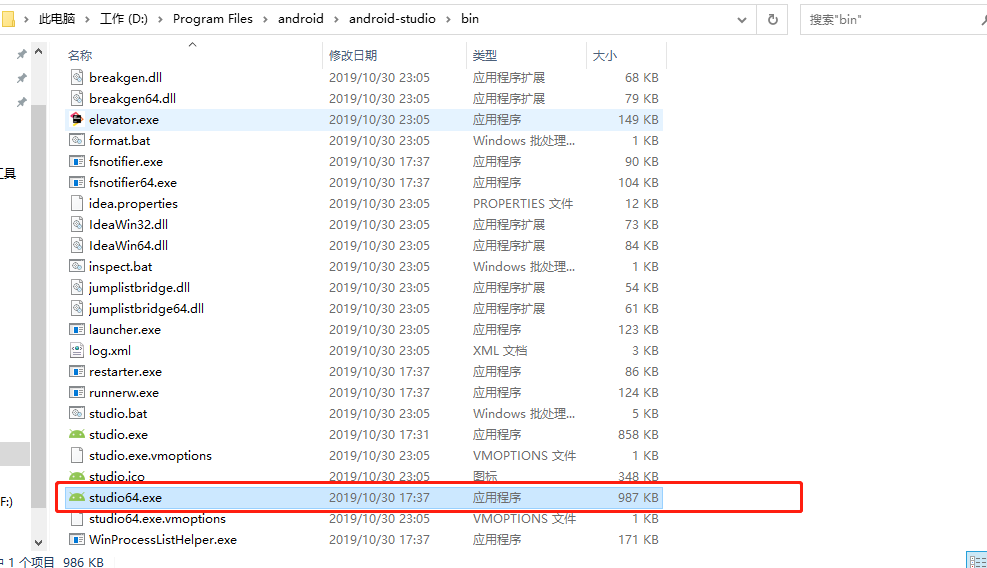The width and height of the screenshot is (987, 568).
Task: Navigate to Program Files breadcrumb
Action: pyautogui.click(x=213, y=19)
